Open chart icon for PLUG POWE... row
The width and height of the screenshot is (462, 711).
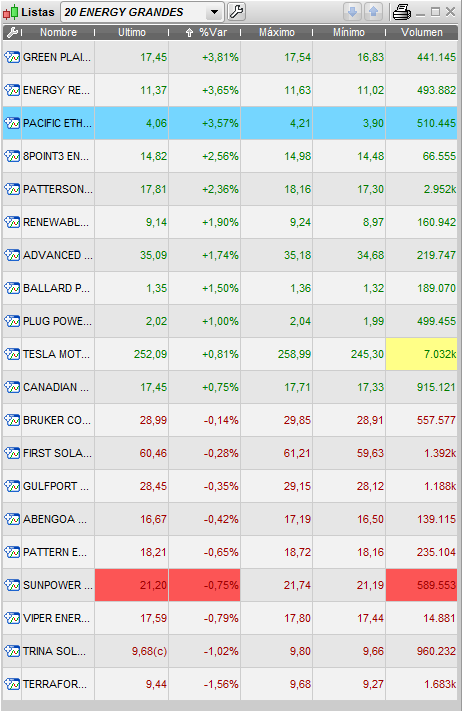pyautogui.click(x=12, y=321)
